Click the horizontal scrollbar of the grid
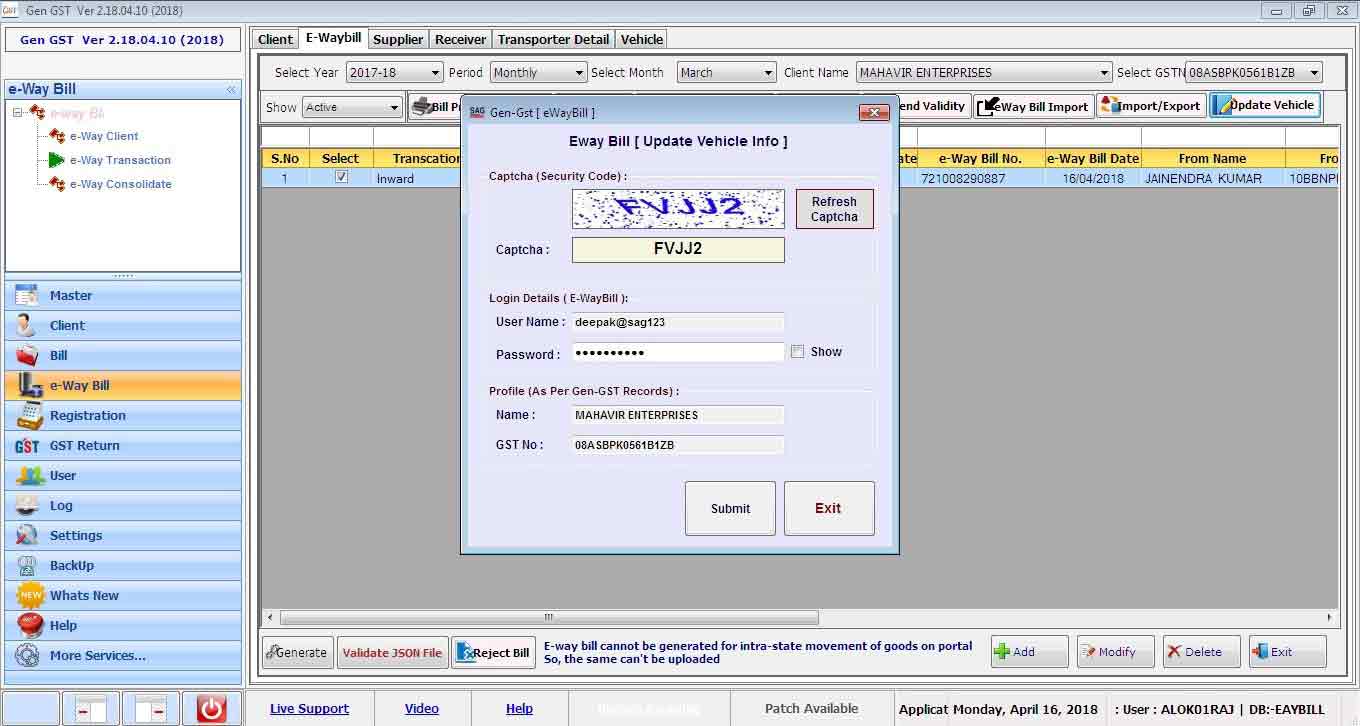Image resolution: width=1360 pixels, height=726 pixels. click(x=549, y=618)
